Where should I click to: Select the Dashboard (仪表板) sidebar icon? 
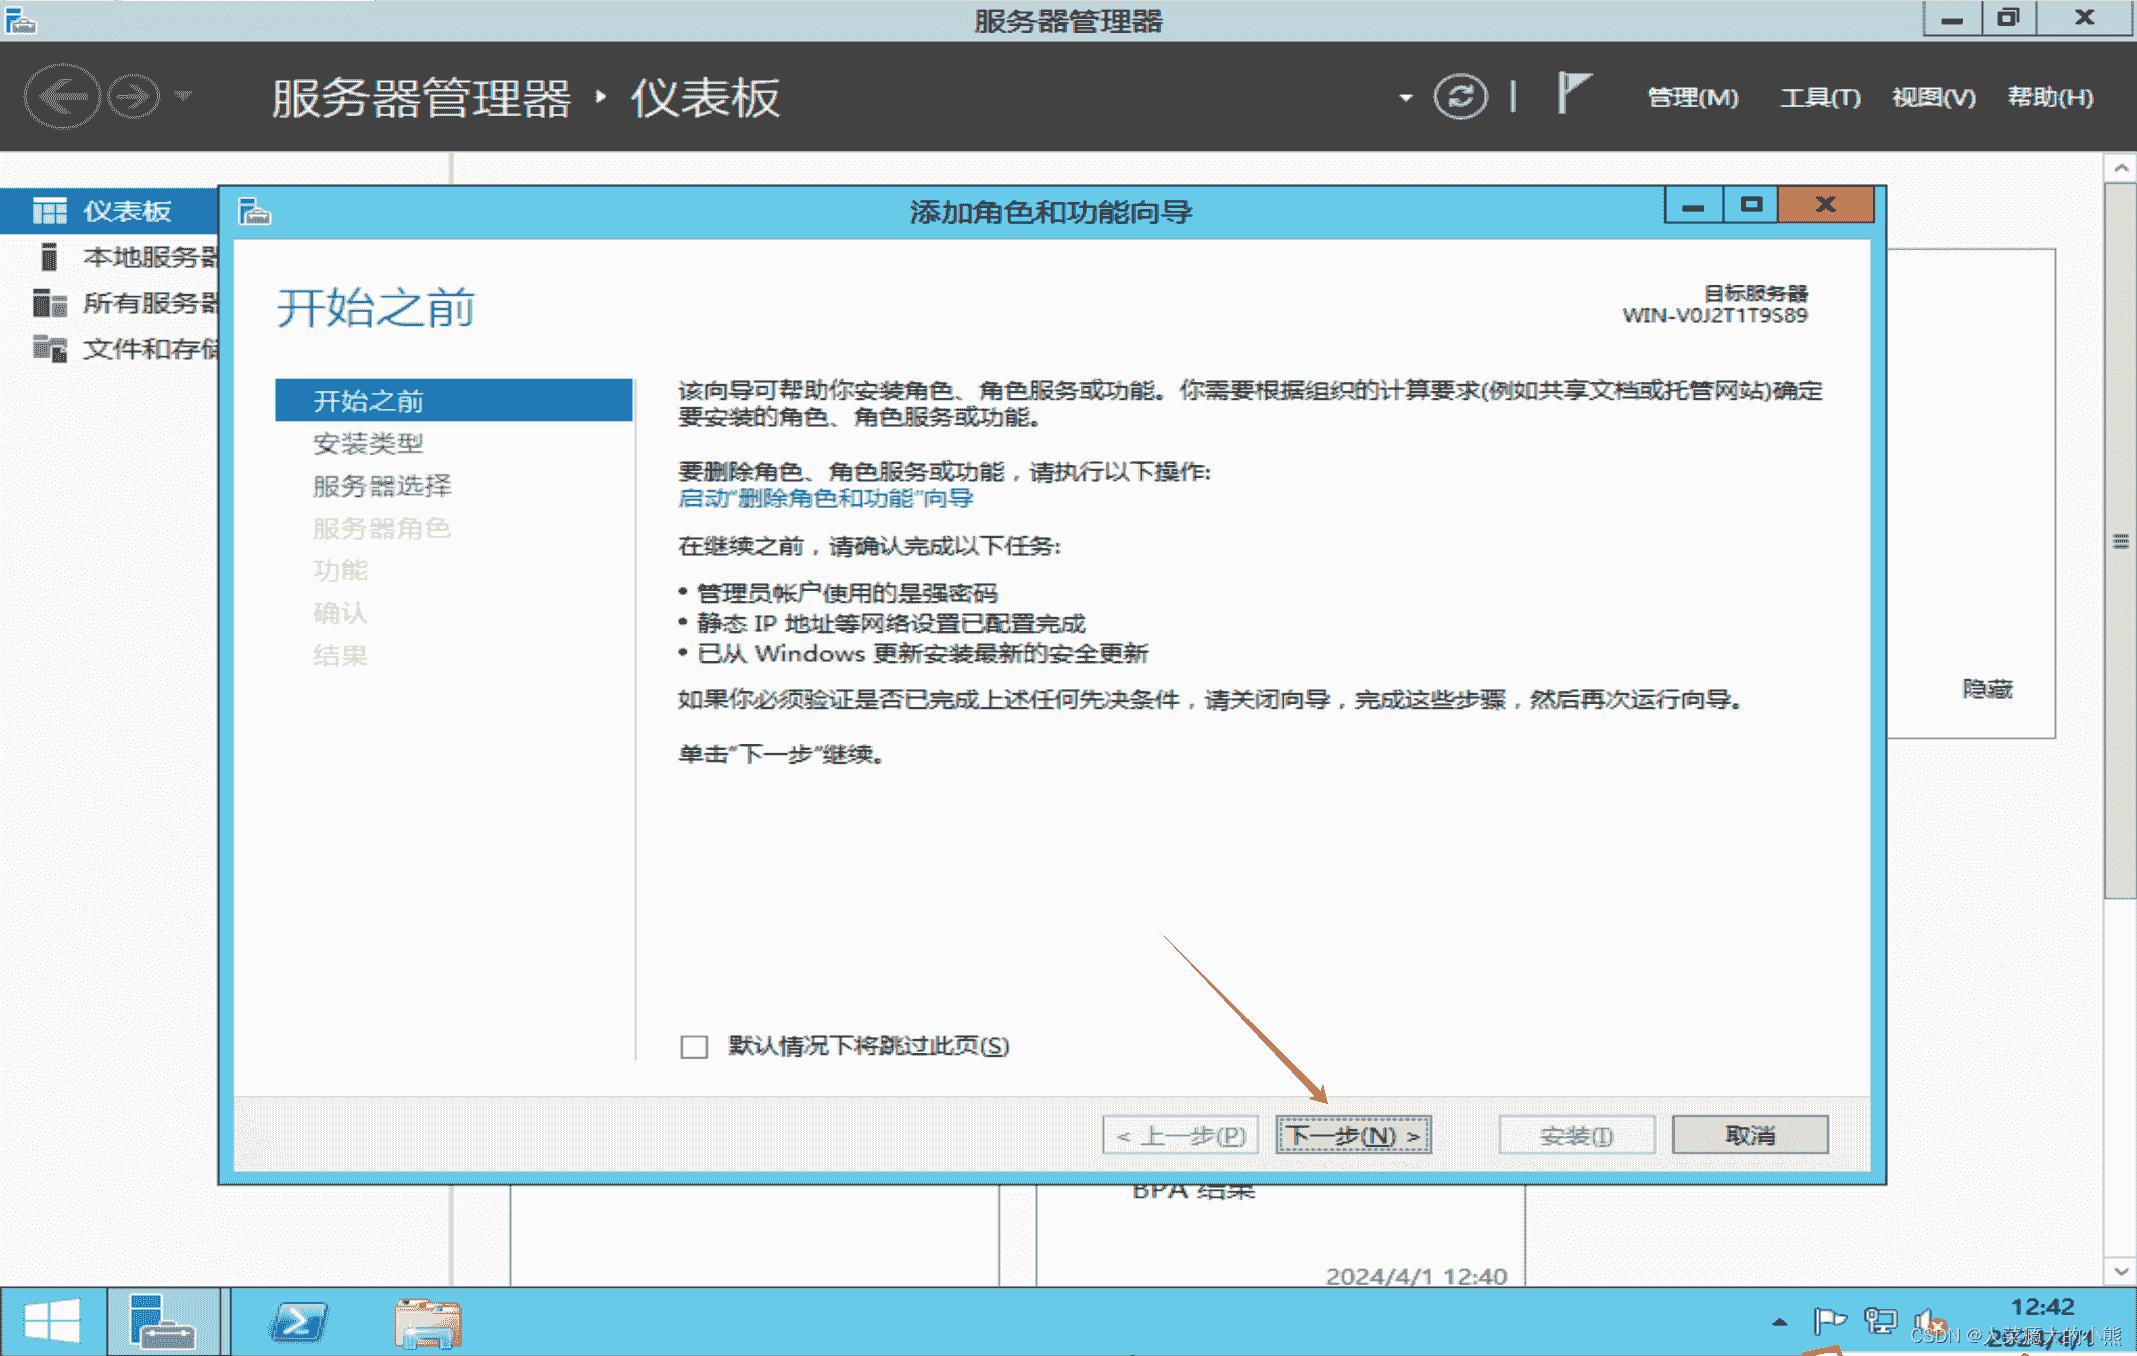click(49, 211)
